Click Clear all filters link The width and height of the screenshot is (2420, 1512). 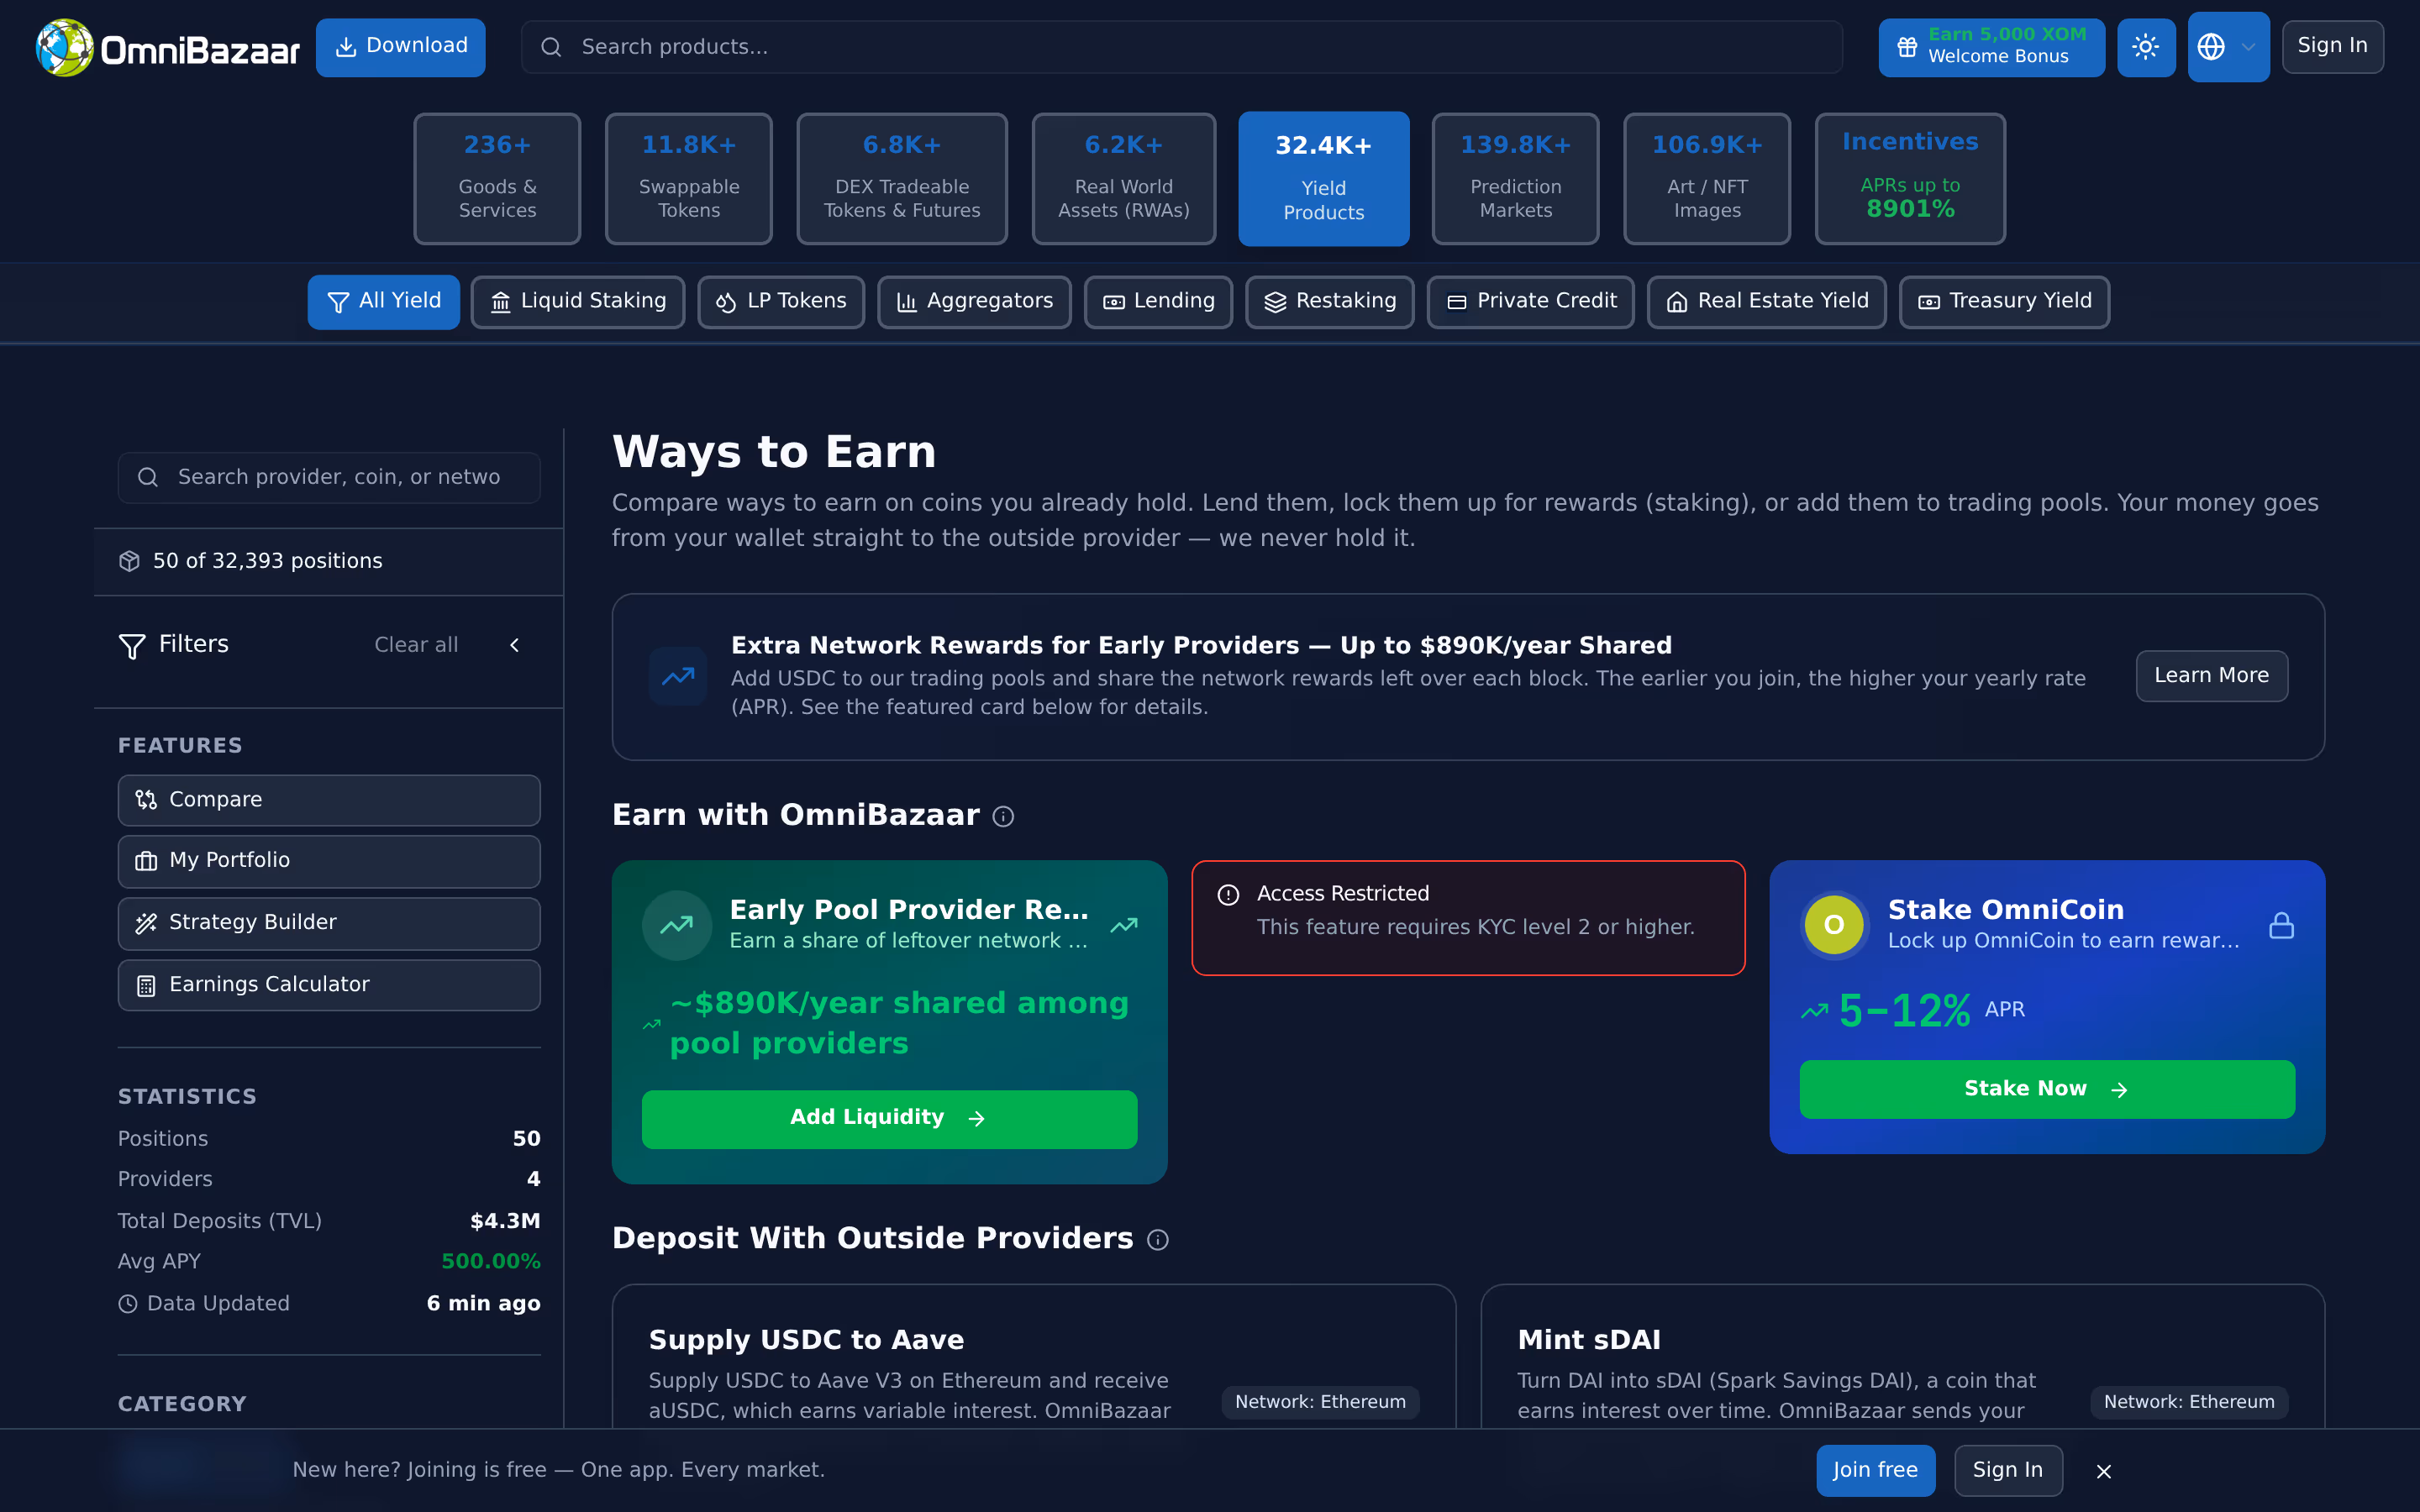(x=416, y=645)
